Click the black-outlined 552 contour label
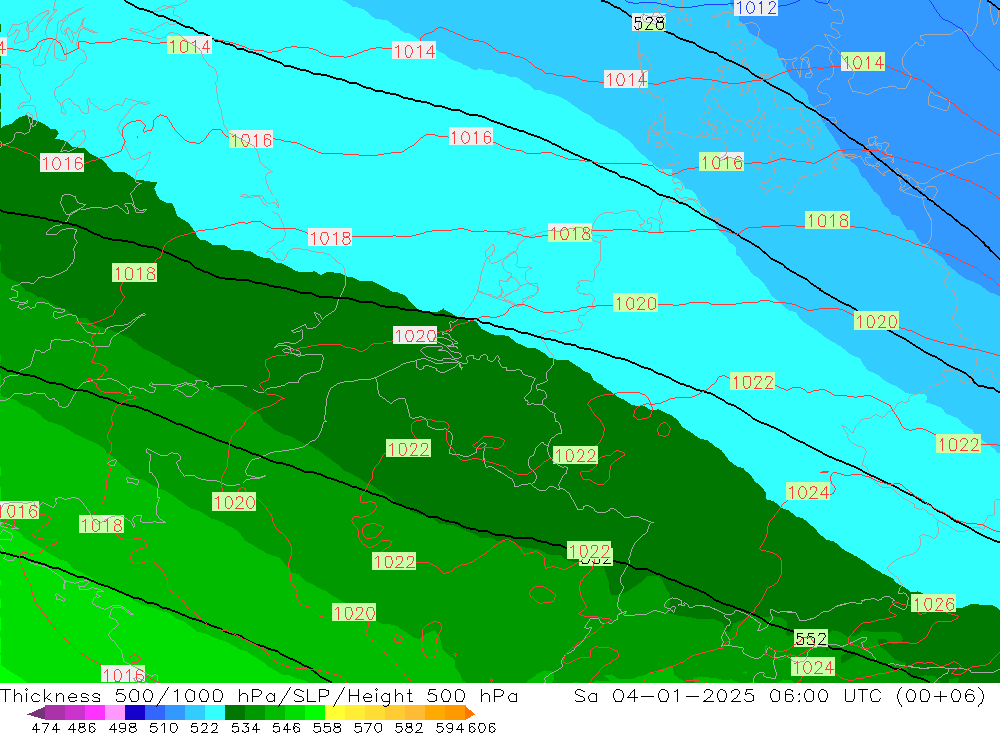The image size is (1000, 733). tap(811, 639)
